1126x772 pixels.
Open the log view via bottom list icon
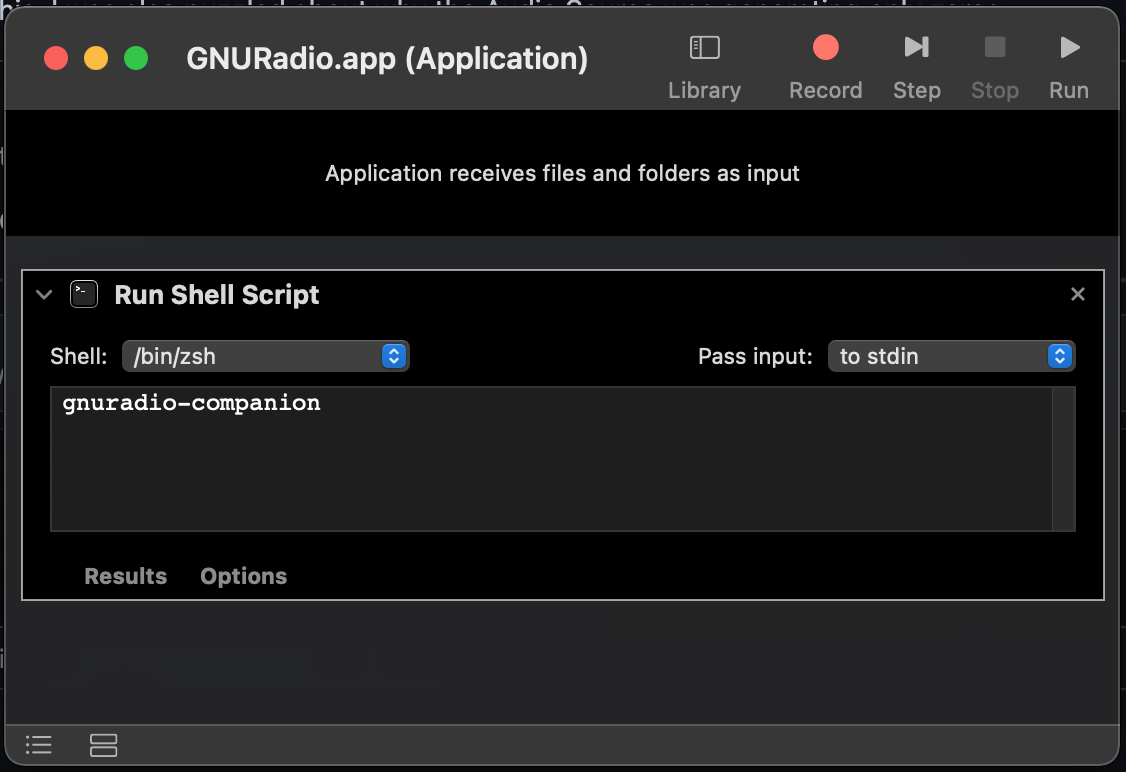click(x=38, y=745)
